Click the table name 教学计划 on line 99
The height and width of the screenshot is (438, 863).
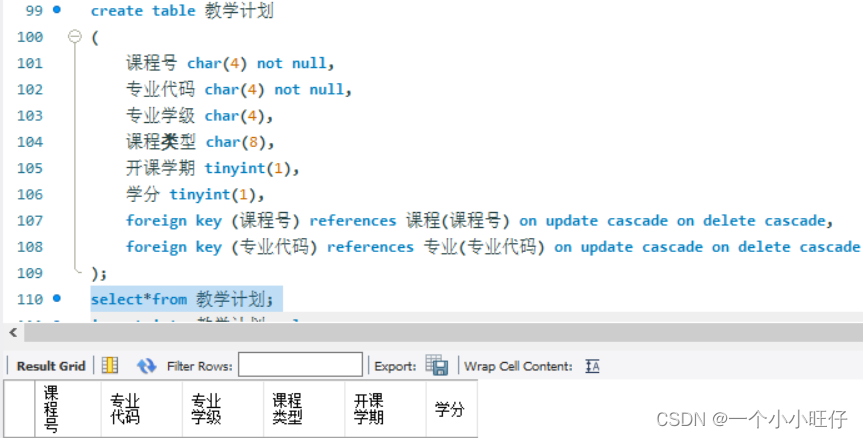(x=239, y=10)
